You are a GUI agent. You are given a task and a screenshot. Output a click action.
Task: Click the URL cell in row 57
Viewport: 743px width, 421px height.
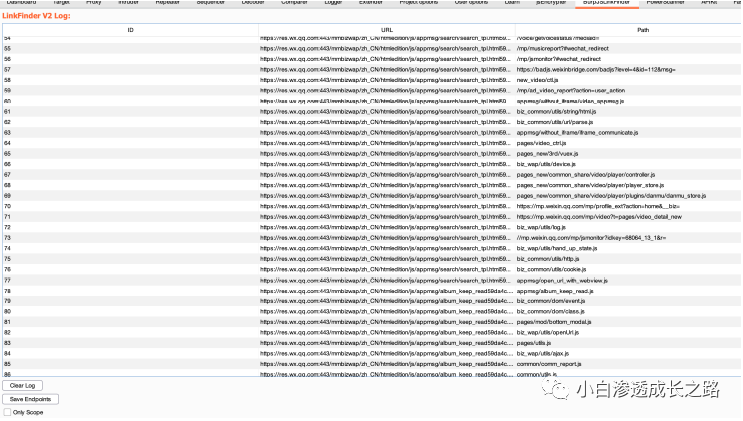click(387, 70)
